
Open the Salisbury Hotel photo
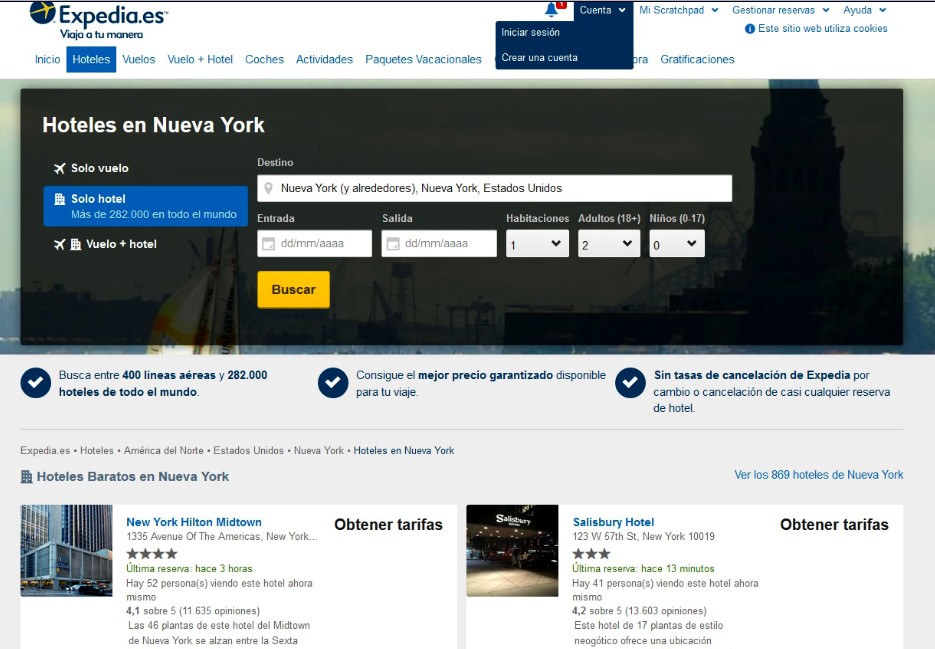click(512, 550)
